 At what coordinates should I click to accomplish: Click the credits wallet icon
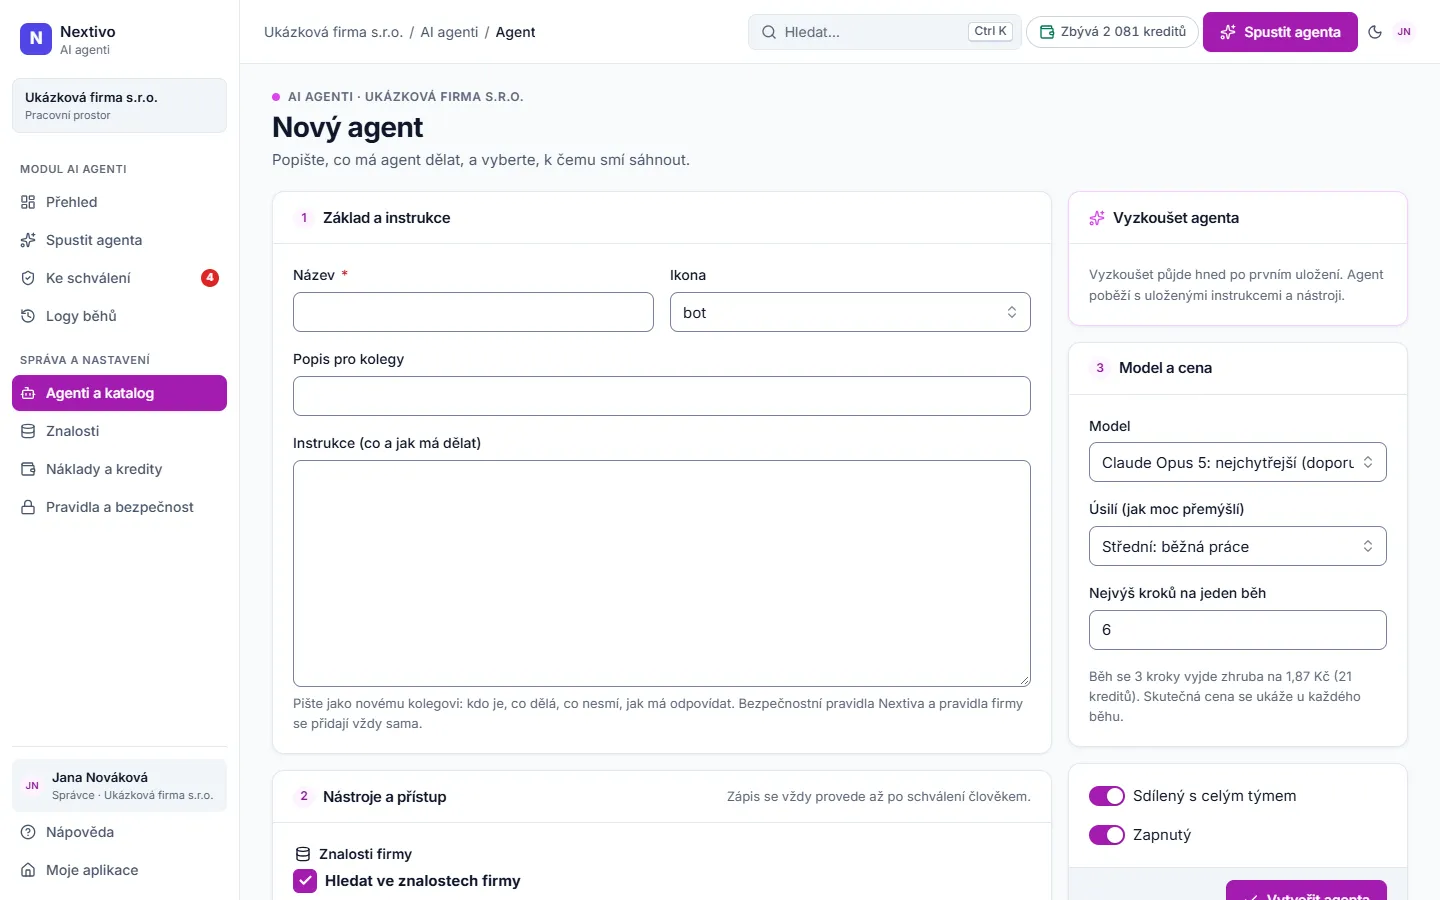(x=1047, y=32)
